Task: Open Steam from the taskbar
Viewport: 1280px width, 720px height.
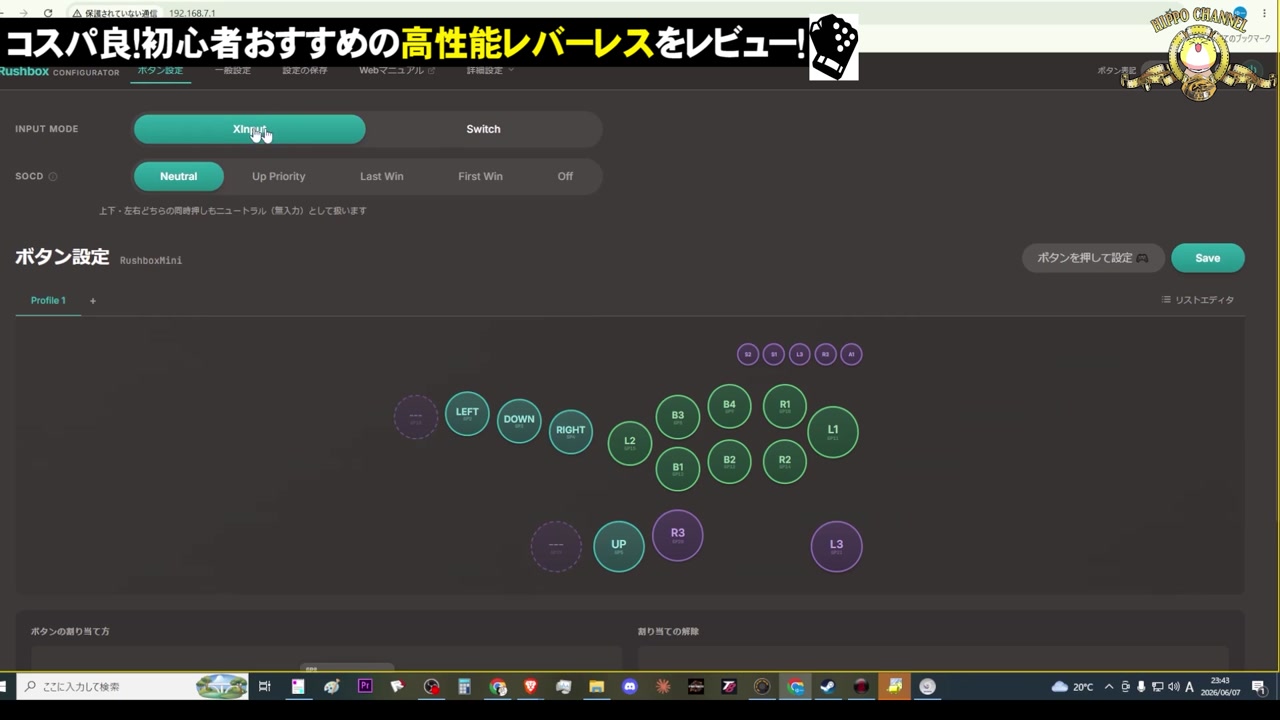Action: tap(828, 687)
